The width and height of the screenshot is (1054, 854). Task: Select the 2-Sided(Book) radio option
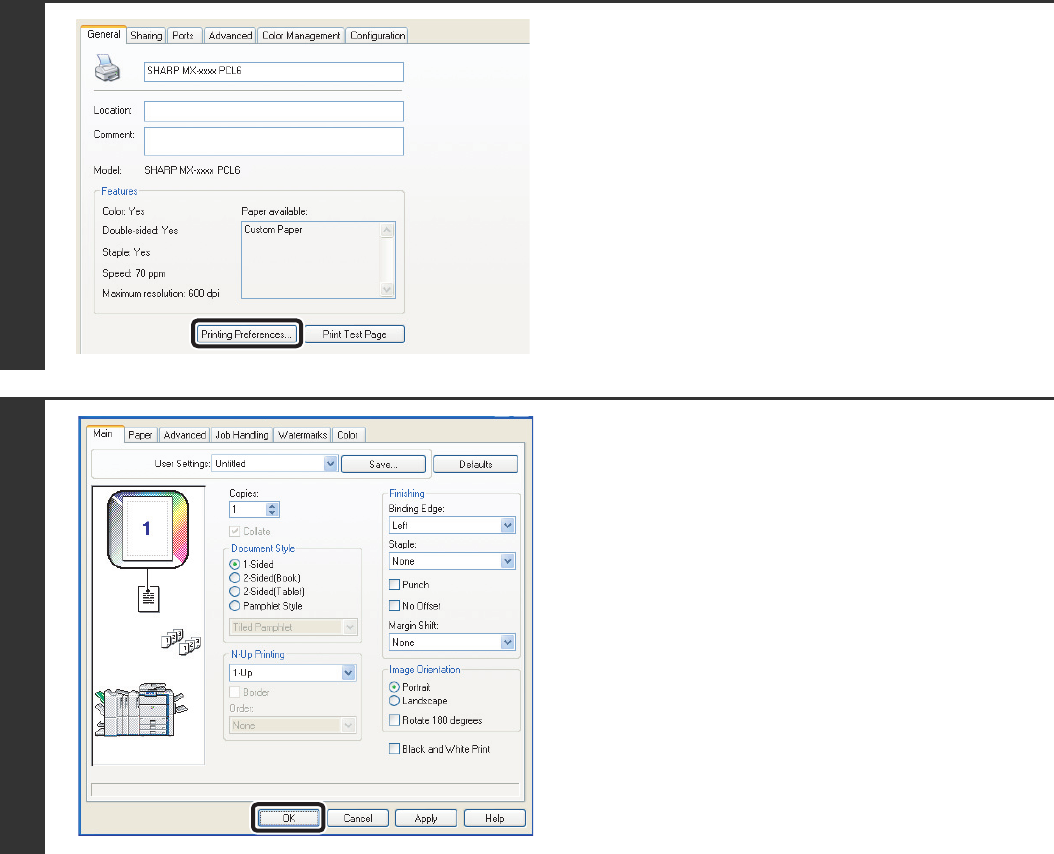[x=236, y=578]
